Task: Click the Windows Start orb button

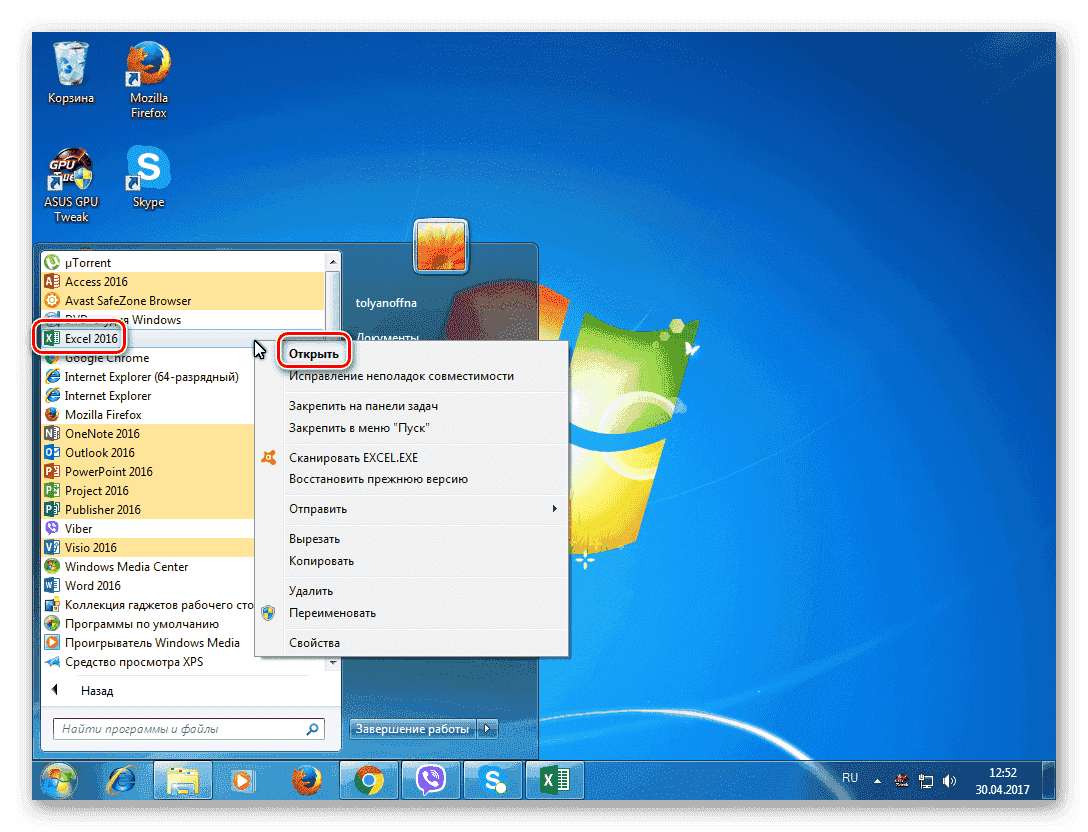Action: tap(59, 779)
